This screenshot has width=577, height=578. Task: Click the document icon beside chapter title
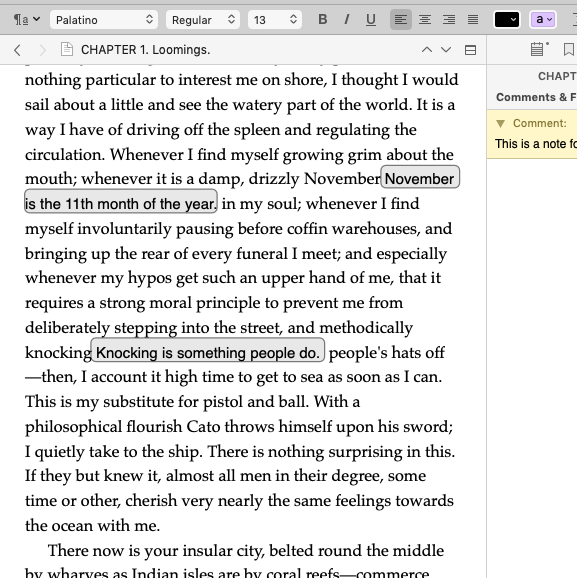click(x=67, y=49)
